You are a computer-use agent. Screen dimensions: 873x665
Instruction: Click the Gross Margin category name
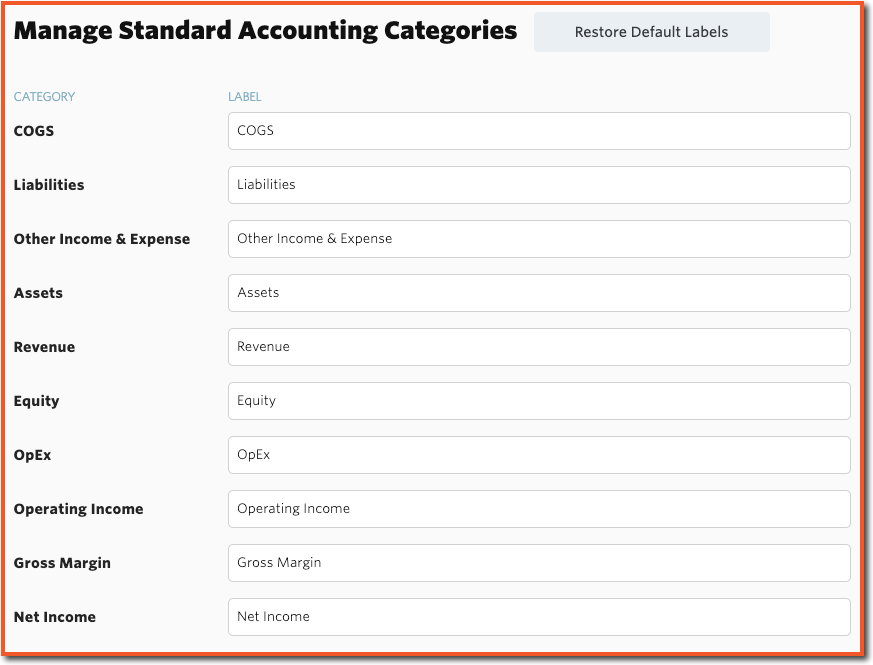(x=62, y=563)
